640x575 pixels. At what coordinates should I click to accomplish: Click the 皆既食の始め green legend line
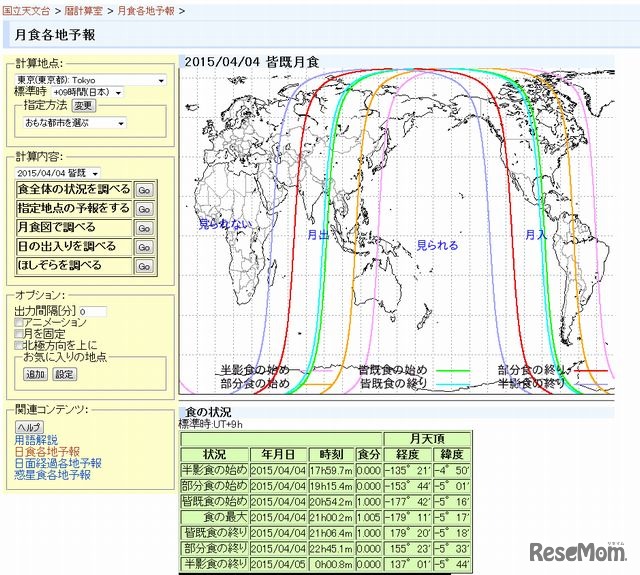pyautogui.click(x=453, y=371)
